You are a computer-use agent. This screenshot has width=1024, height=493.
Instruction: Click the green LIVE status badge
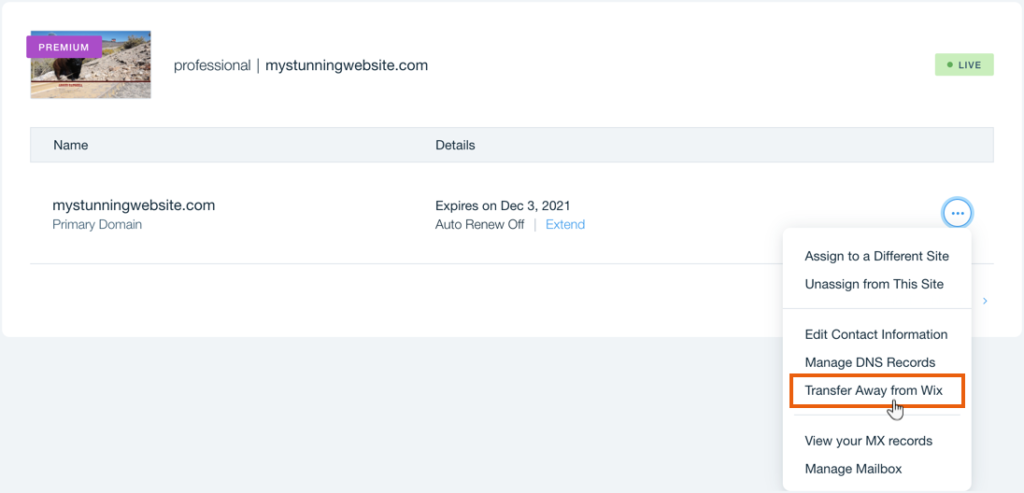pos(964,65)
